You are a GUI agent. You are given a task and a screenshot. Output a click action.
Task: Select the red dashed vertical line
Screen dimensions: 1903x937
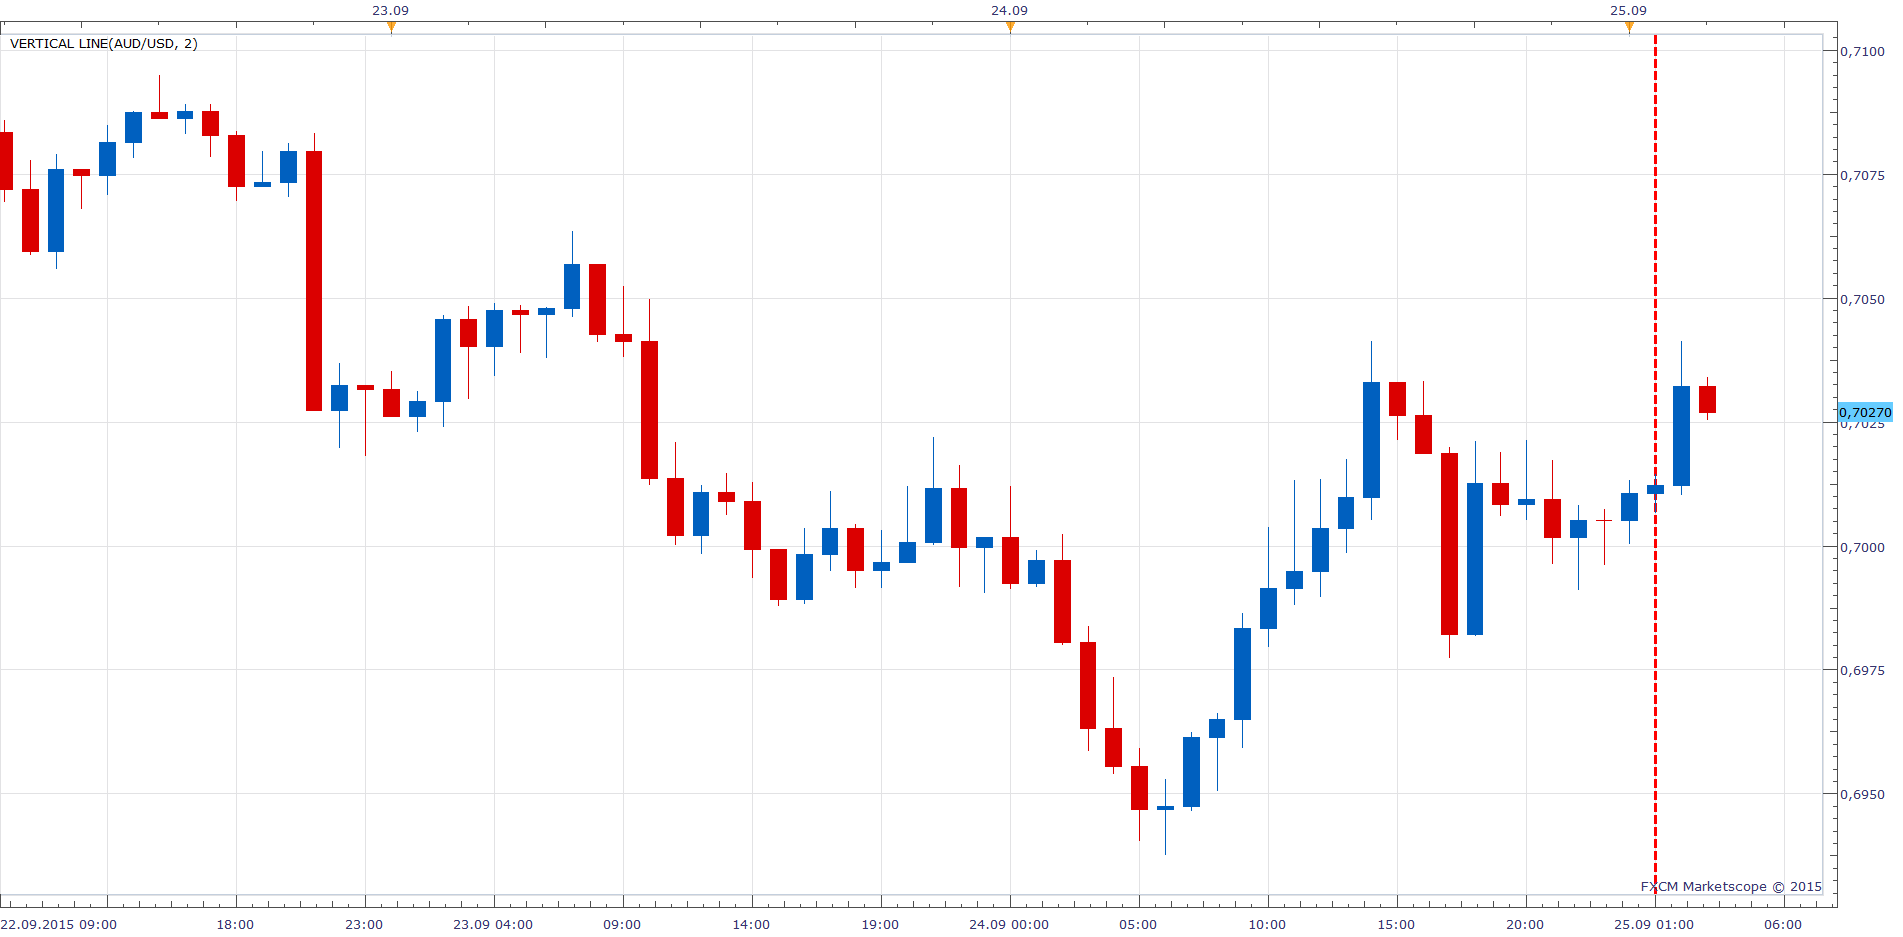(x=1655, y=465)
